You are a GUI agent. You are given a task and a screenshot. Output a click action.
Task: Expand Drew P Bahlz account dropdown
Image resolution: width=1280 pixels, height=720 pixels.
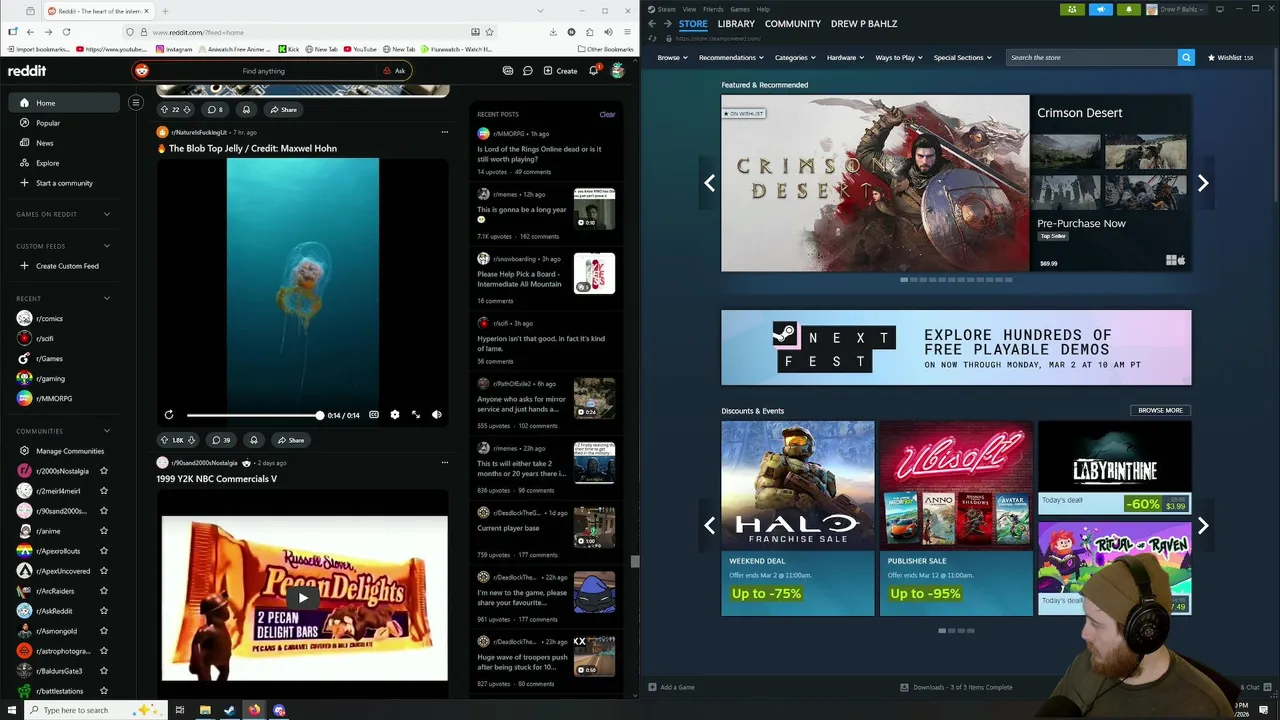click(x=1176, y=9)
